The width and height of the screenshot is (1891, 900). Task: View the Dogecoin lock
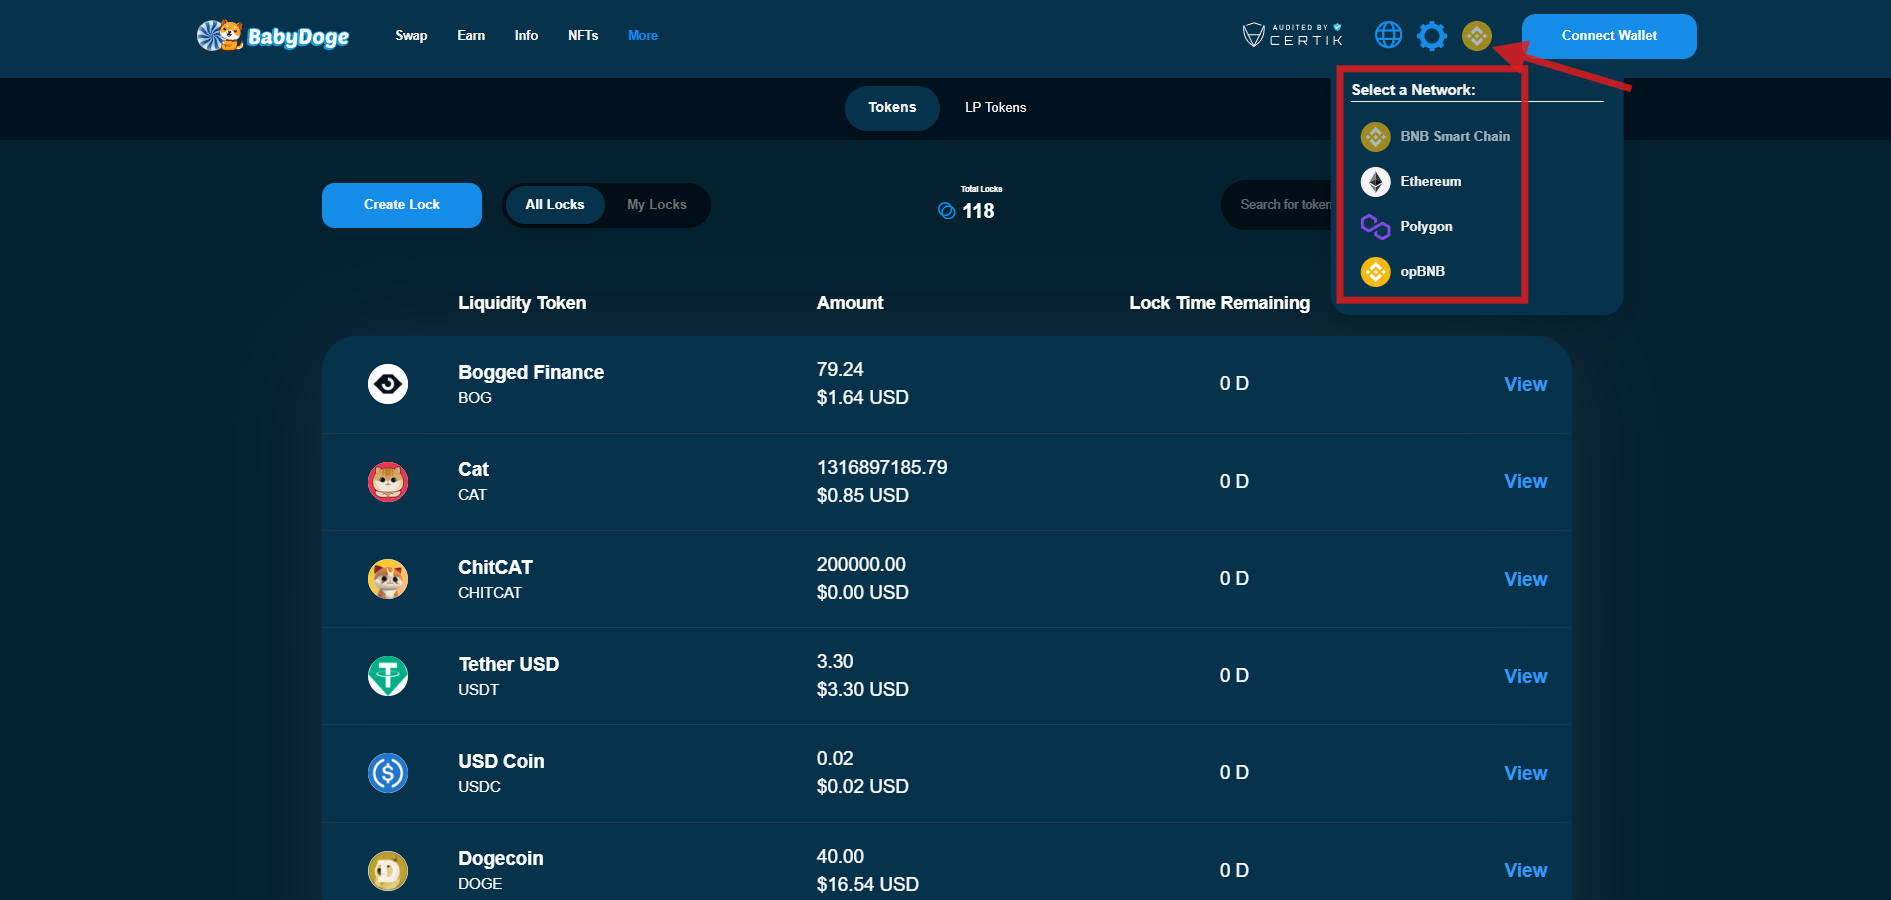point(1526,870)
